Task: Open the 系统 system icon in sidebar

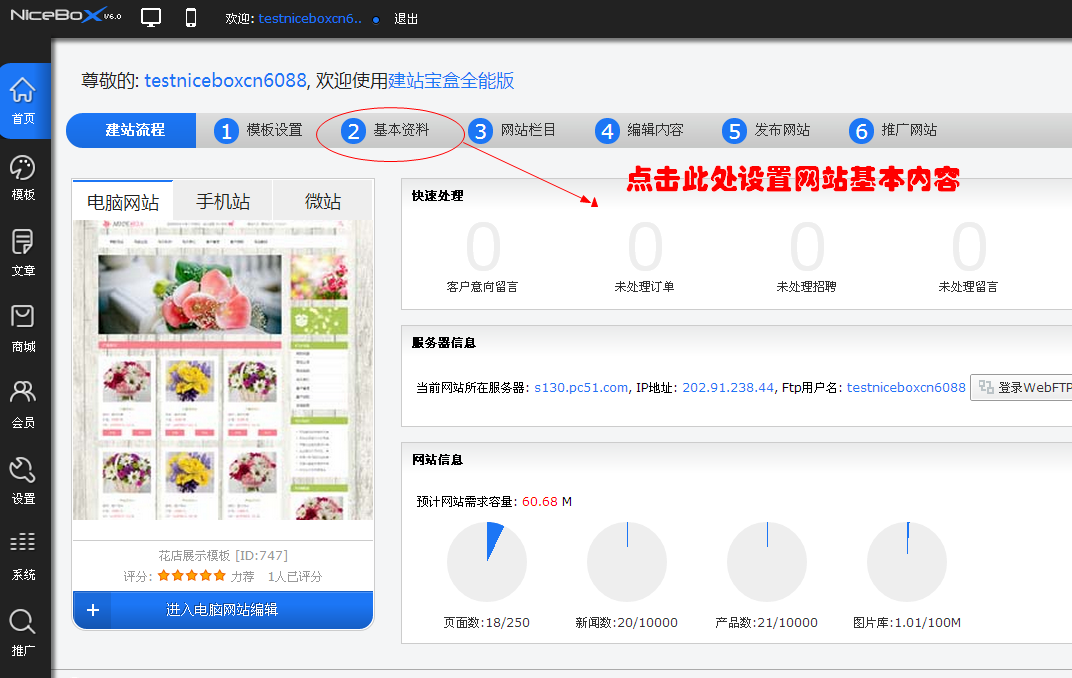Action: point(23,550)
